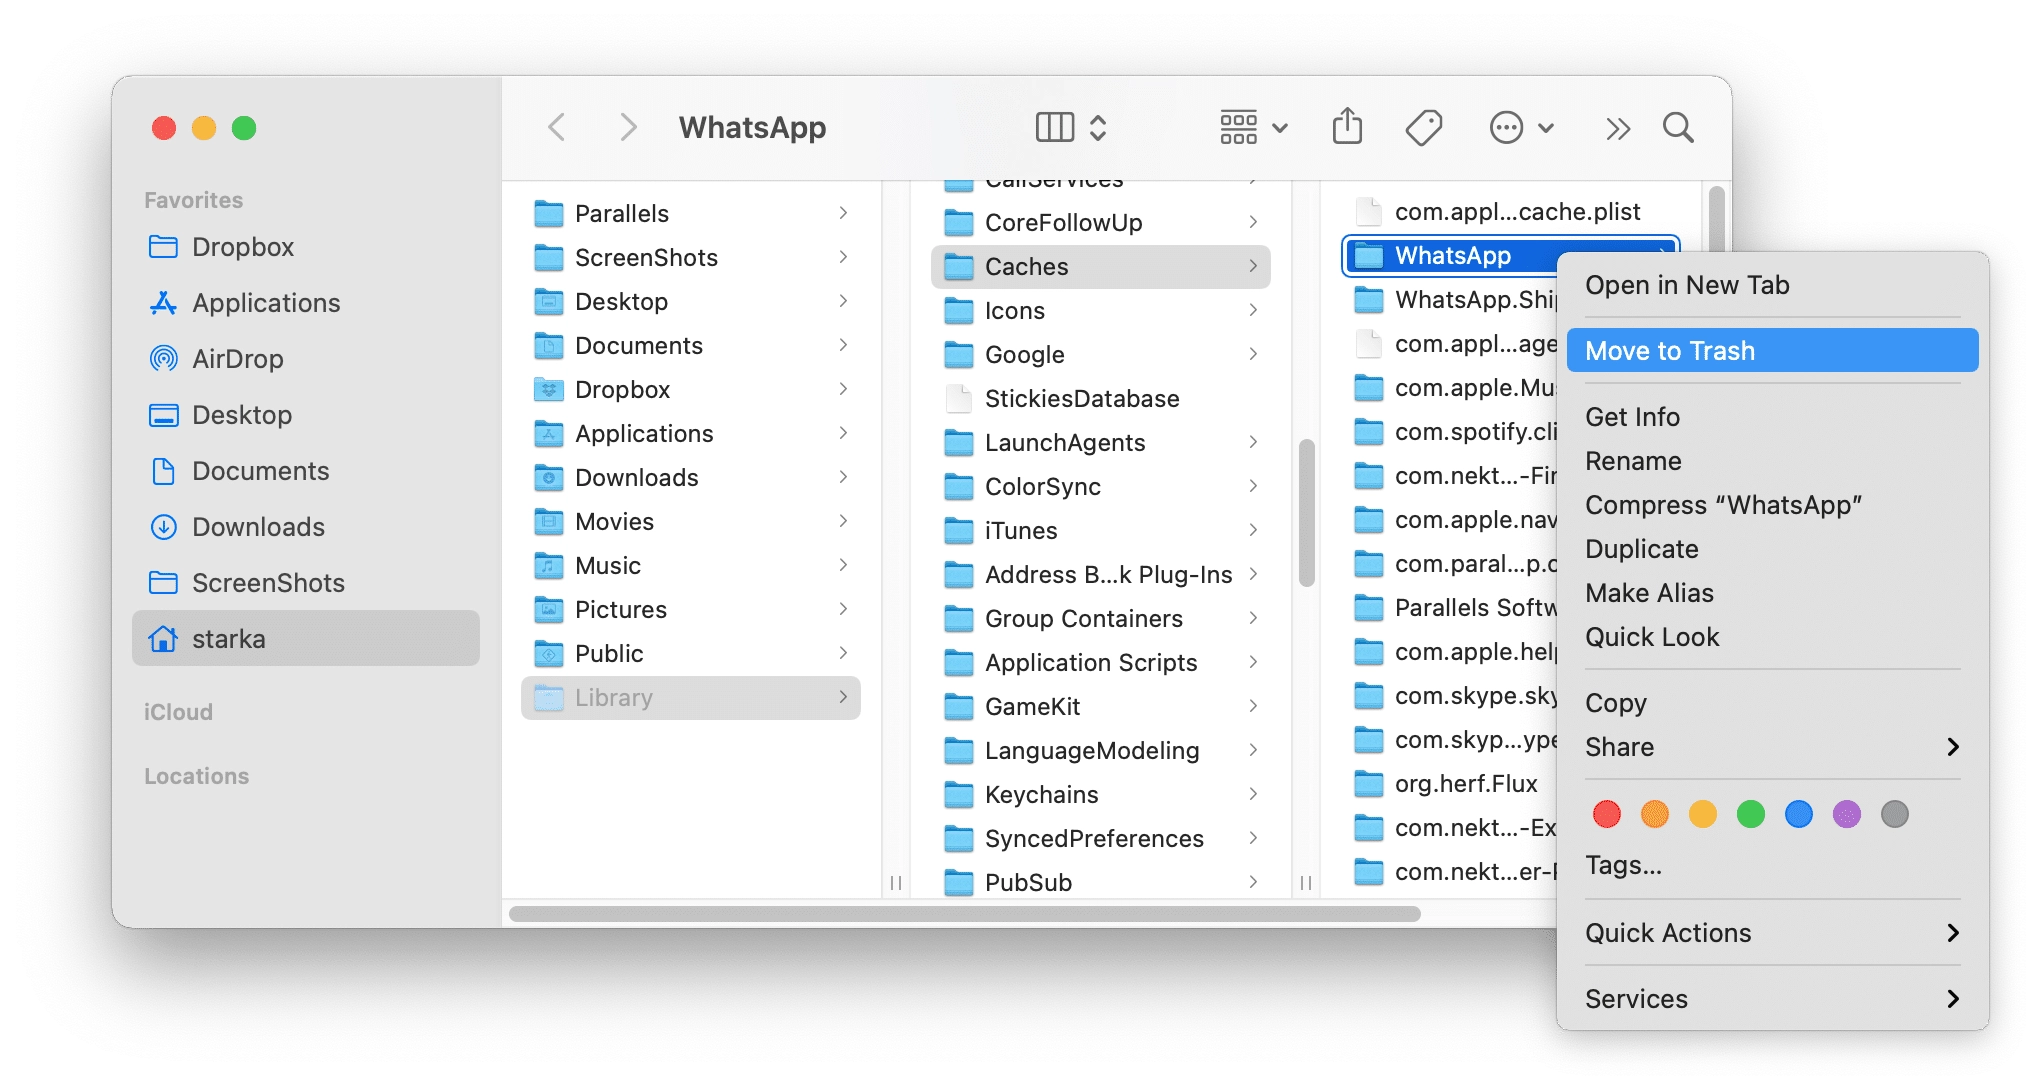Open Desktop in the Favorites sidebar

click(306, 415)
